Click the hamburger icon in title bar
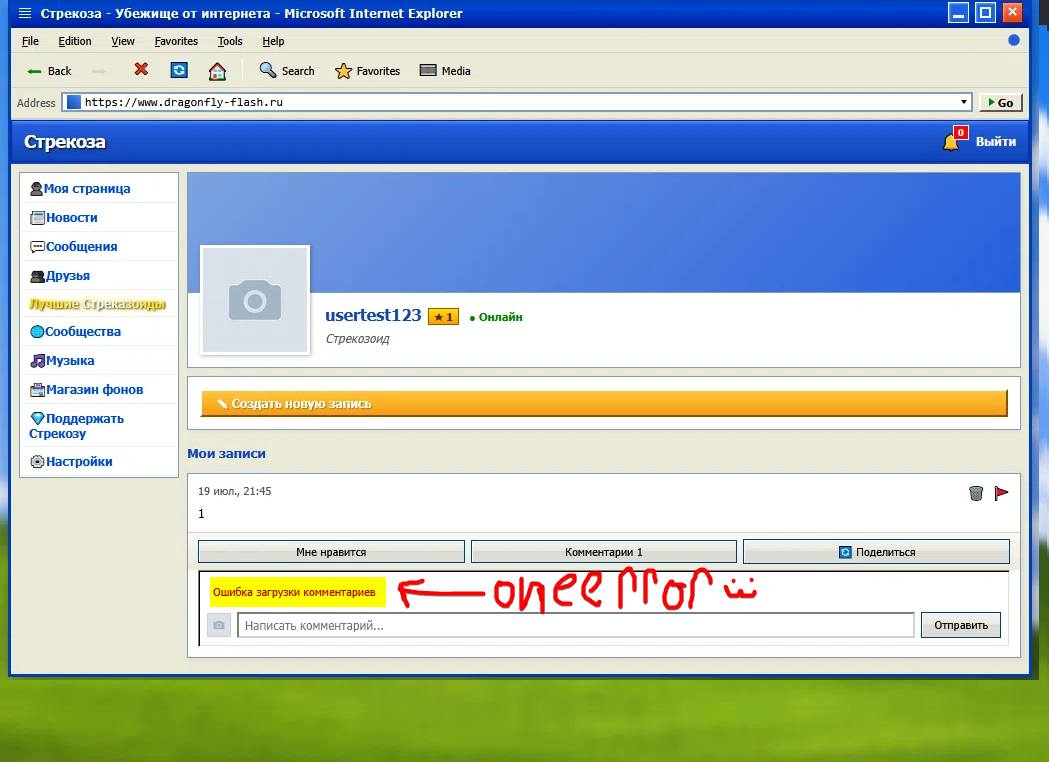This screenshot has height=762, width=1049. pyautogui.click(x=25, y=13)
